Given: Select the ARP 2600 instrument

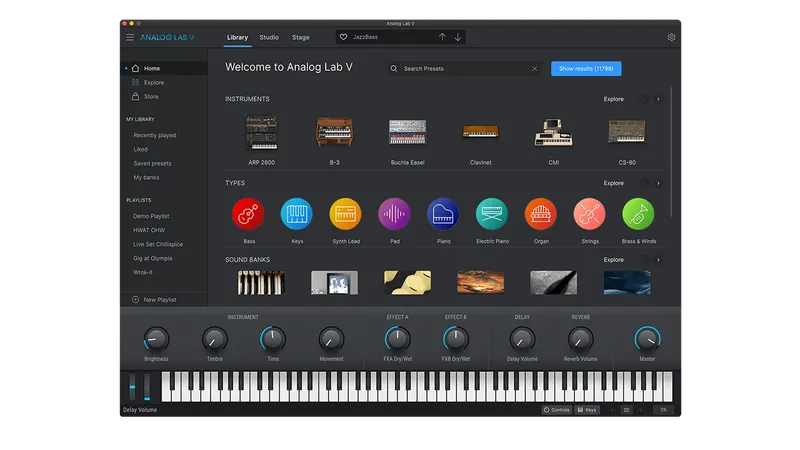Looking at the screenshot, I should pyautogui.click(x=261, y=132).
